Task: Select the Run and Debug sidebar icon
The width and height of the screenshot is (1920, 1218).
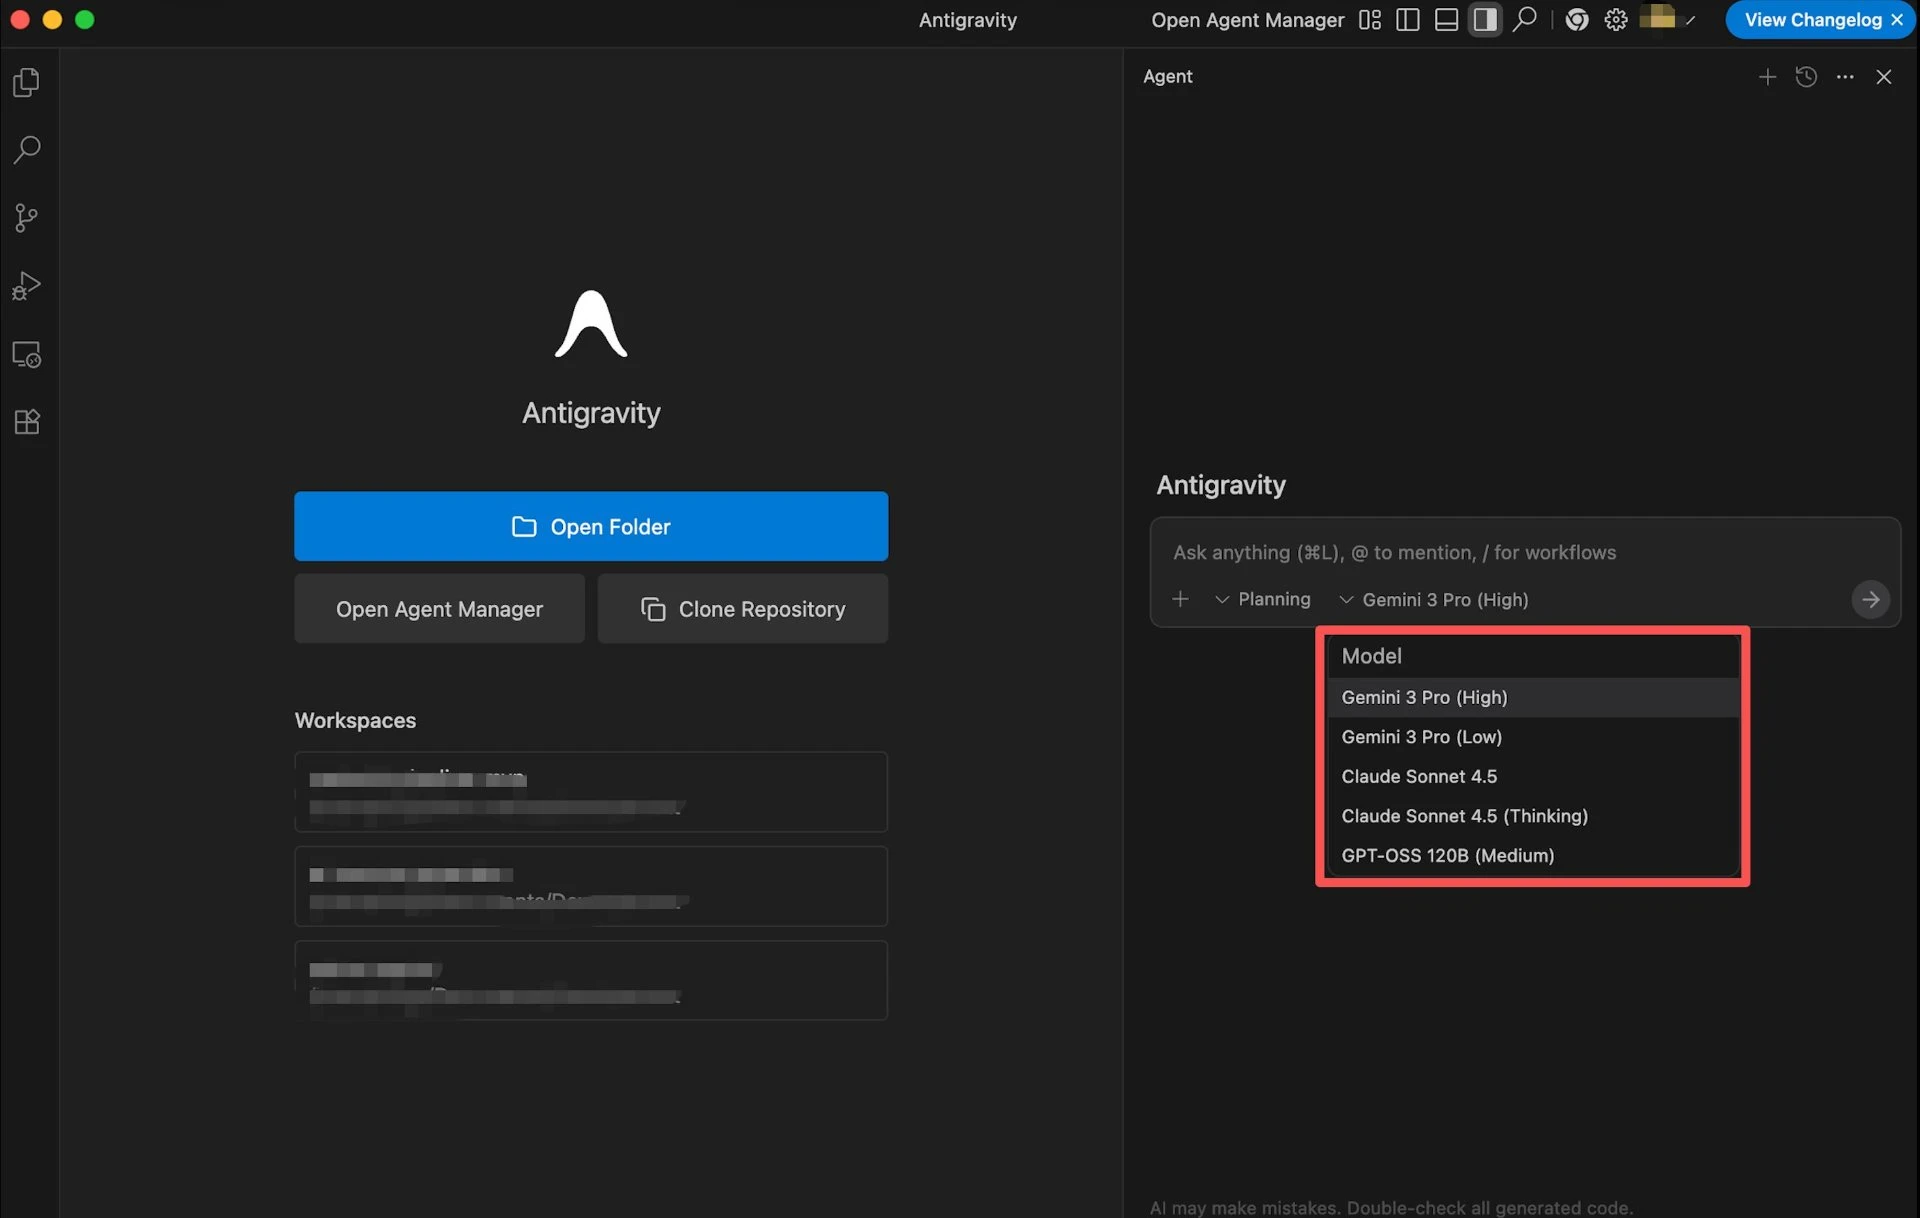Action: click(x=26, y=286)
